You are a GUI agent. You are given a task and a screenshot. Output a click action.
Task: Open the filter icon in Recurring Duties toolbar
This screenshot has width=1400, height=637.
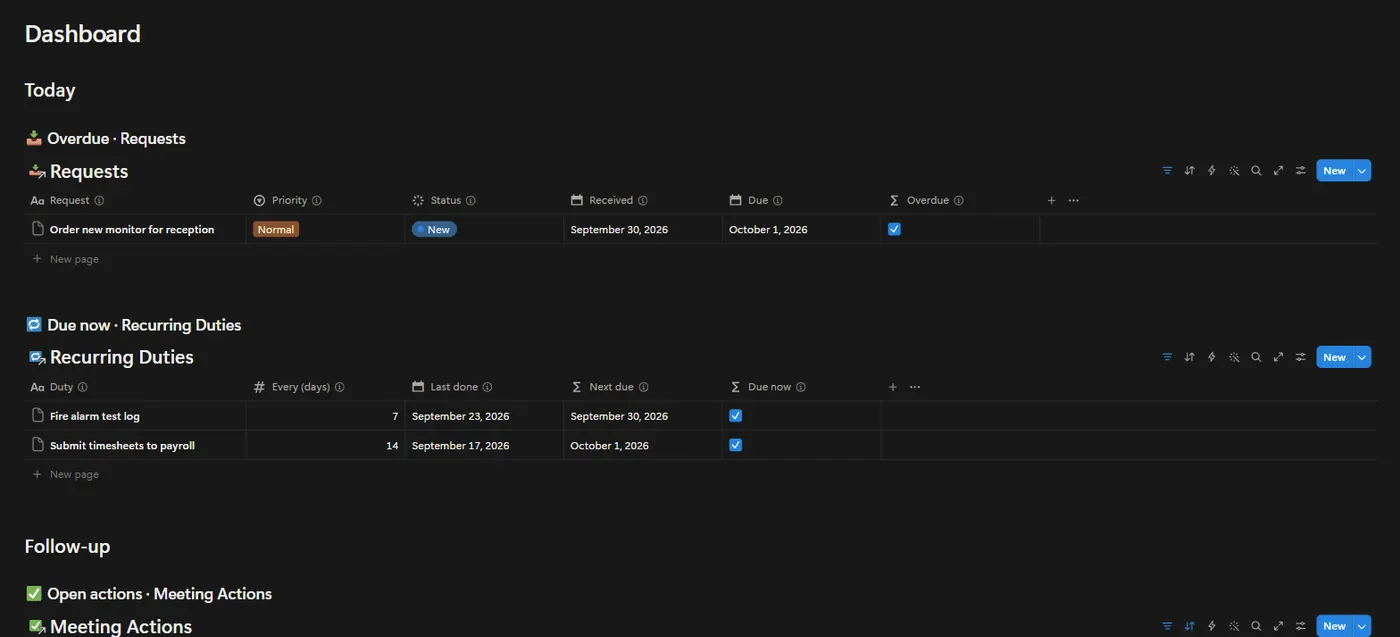pyautogui.click(x=1167, y=357)
